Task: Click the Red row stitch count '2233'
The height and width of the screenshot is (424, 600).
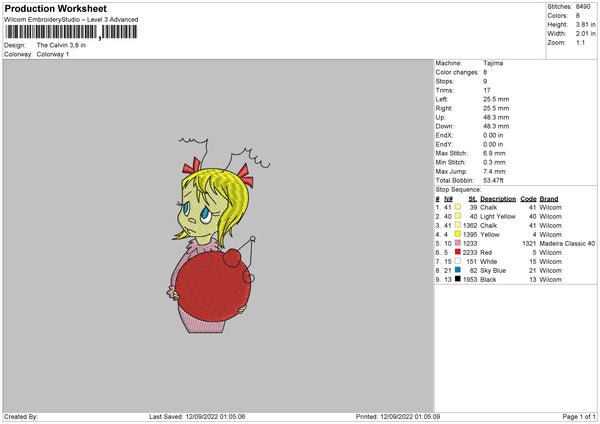Action: tap(470, 253)
